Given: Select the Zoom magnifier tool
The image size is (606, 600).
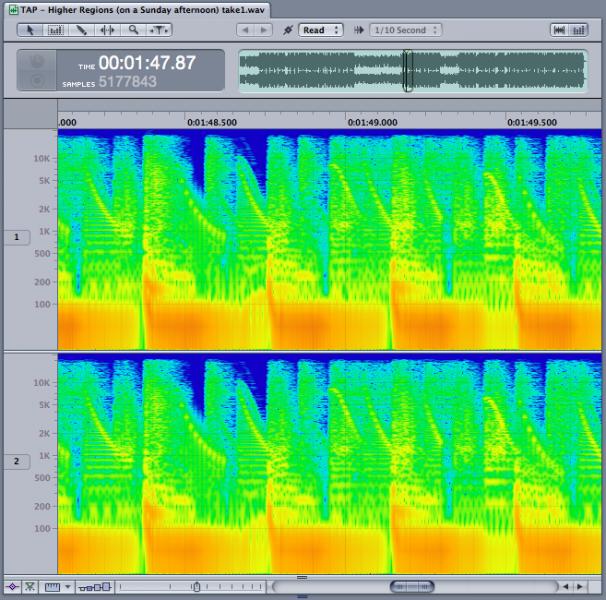Looking at the screenshot, I should click(133, 30).
